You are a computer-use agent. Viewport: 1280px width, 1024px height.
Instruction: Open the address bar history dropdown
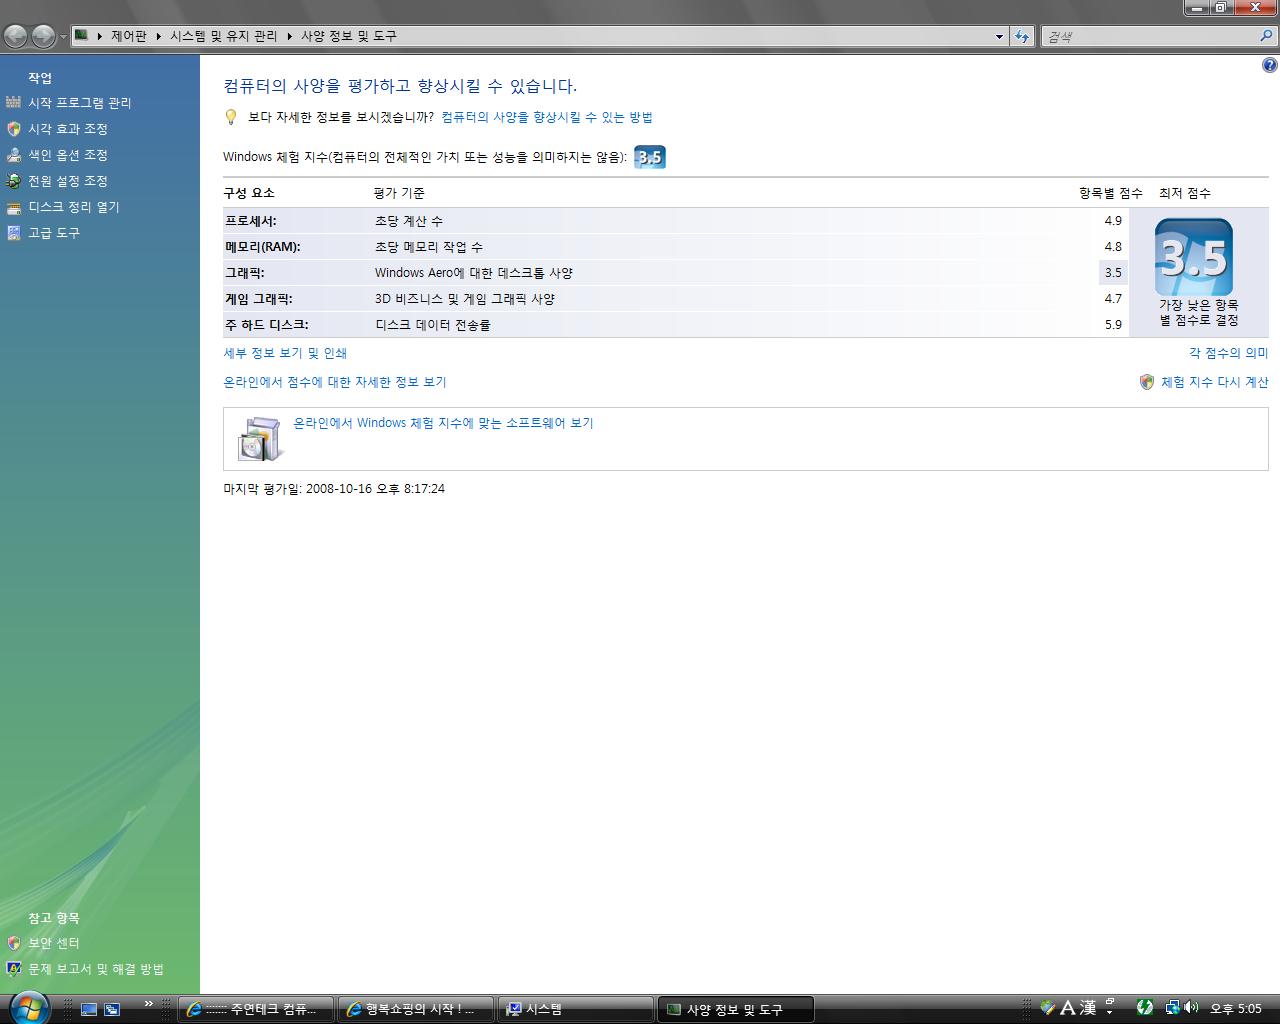click(x=999, y=36)
